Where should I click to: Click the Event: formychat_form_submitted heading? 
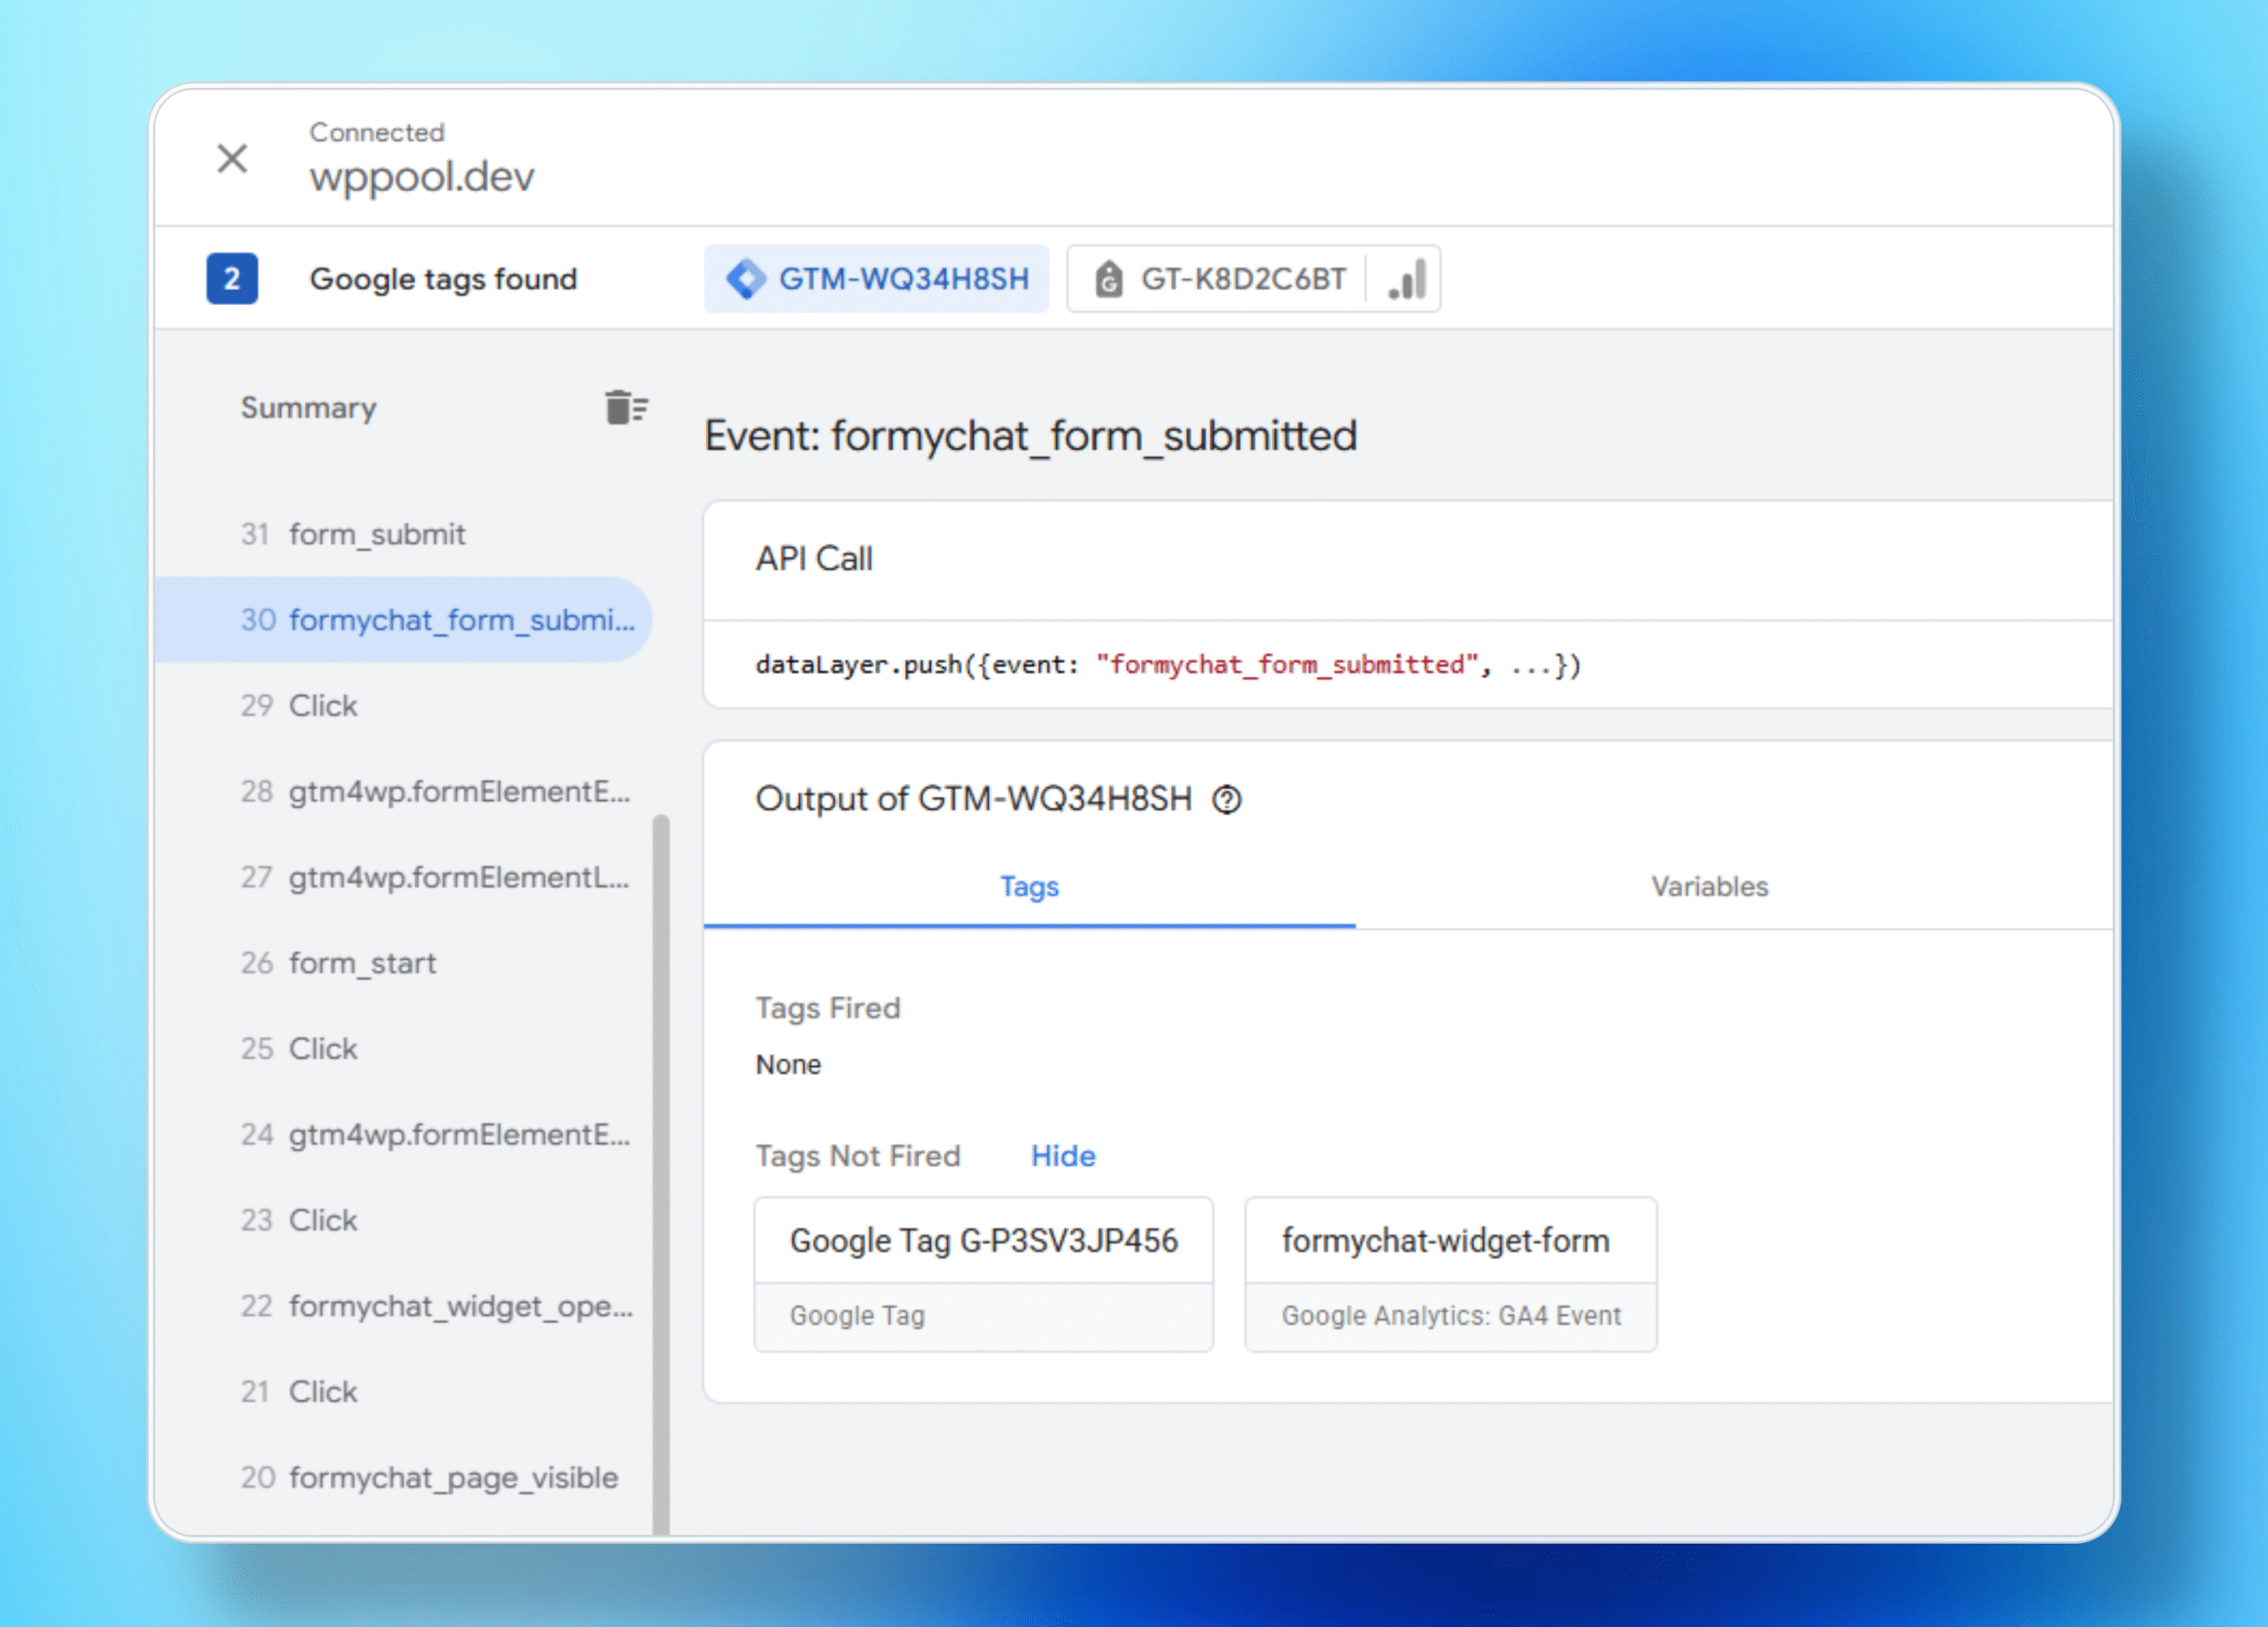point(1030,436)
